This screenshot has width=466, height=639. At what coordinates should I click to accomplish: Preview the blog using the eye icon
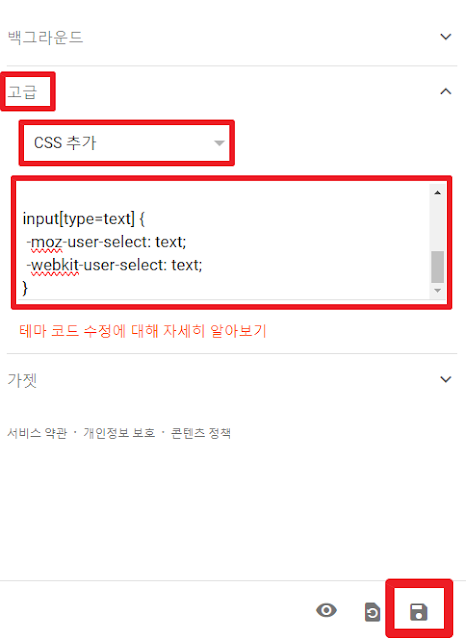(327, 610)
